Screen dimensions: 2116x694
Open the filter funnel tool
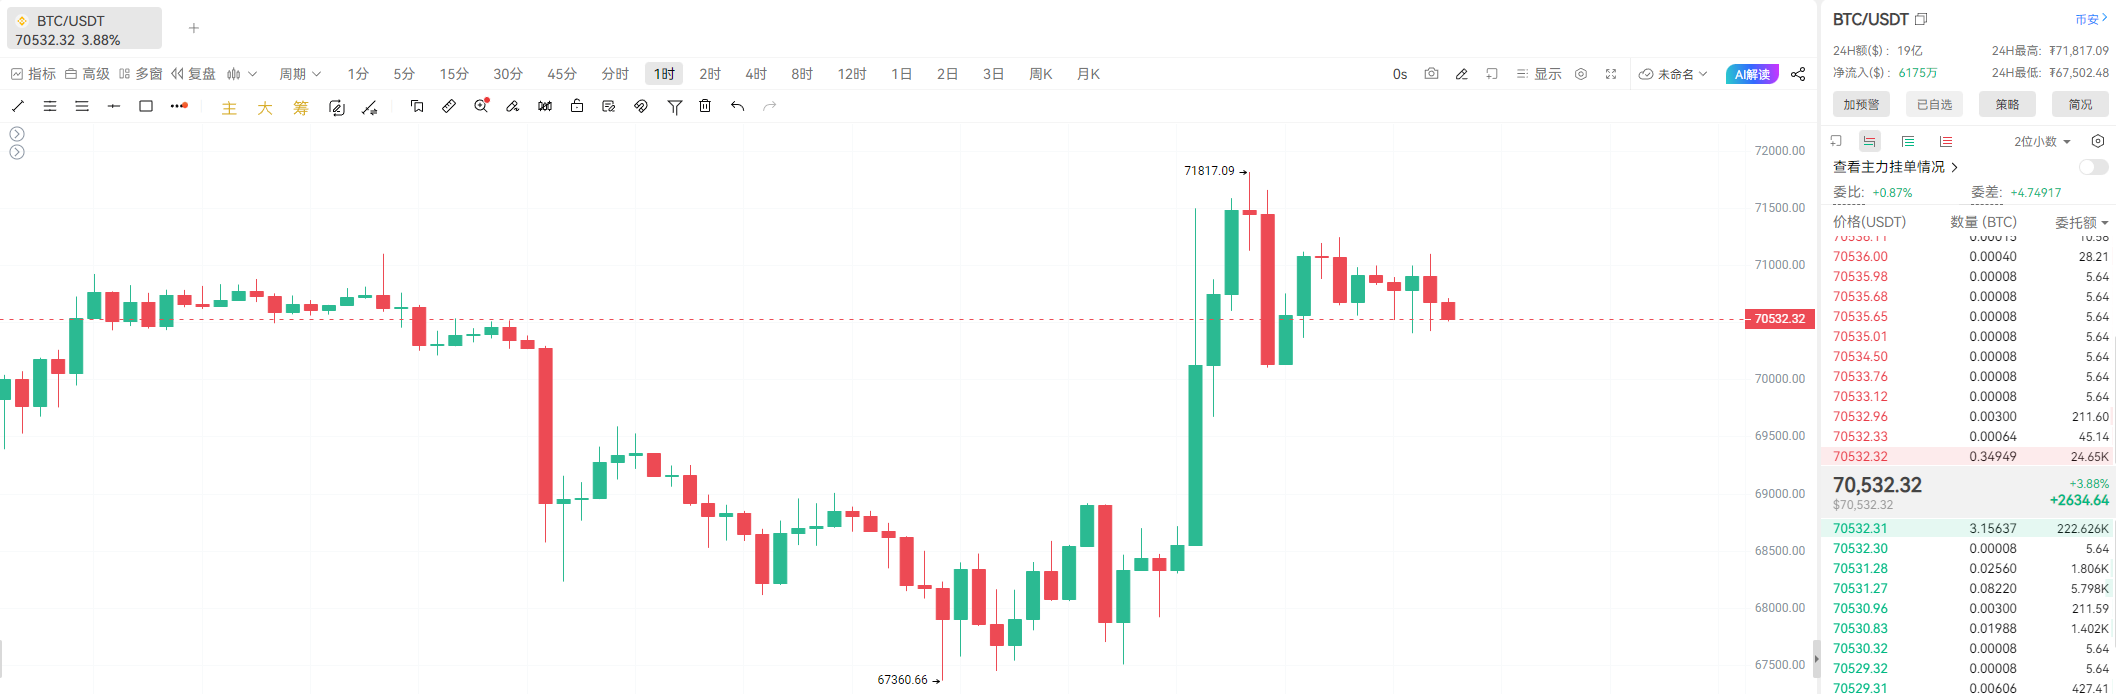point(675,106)
